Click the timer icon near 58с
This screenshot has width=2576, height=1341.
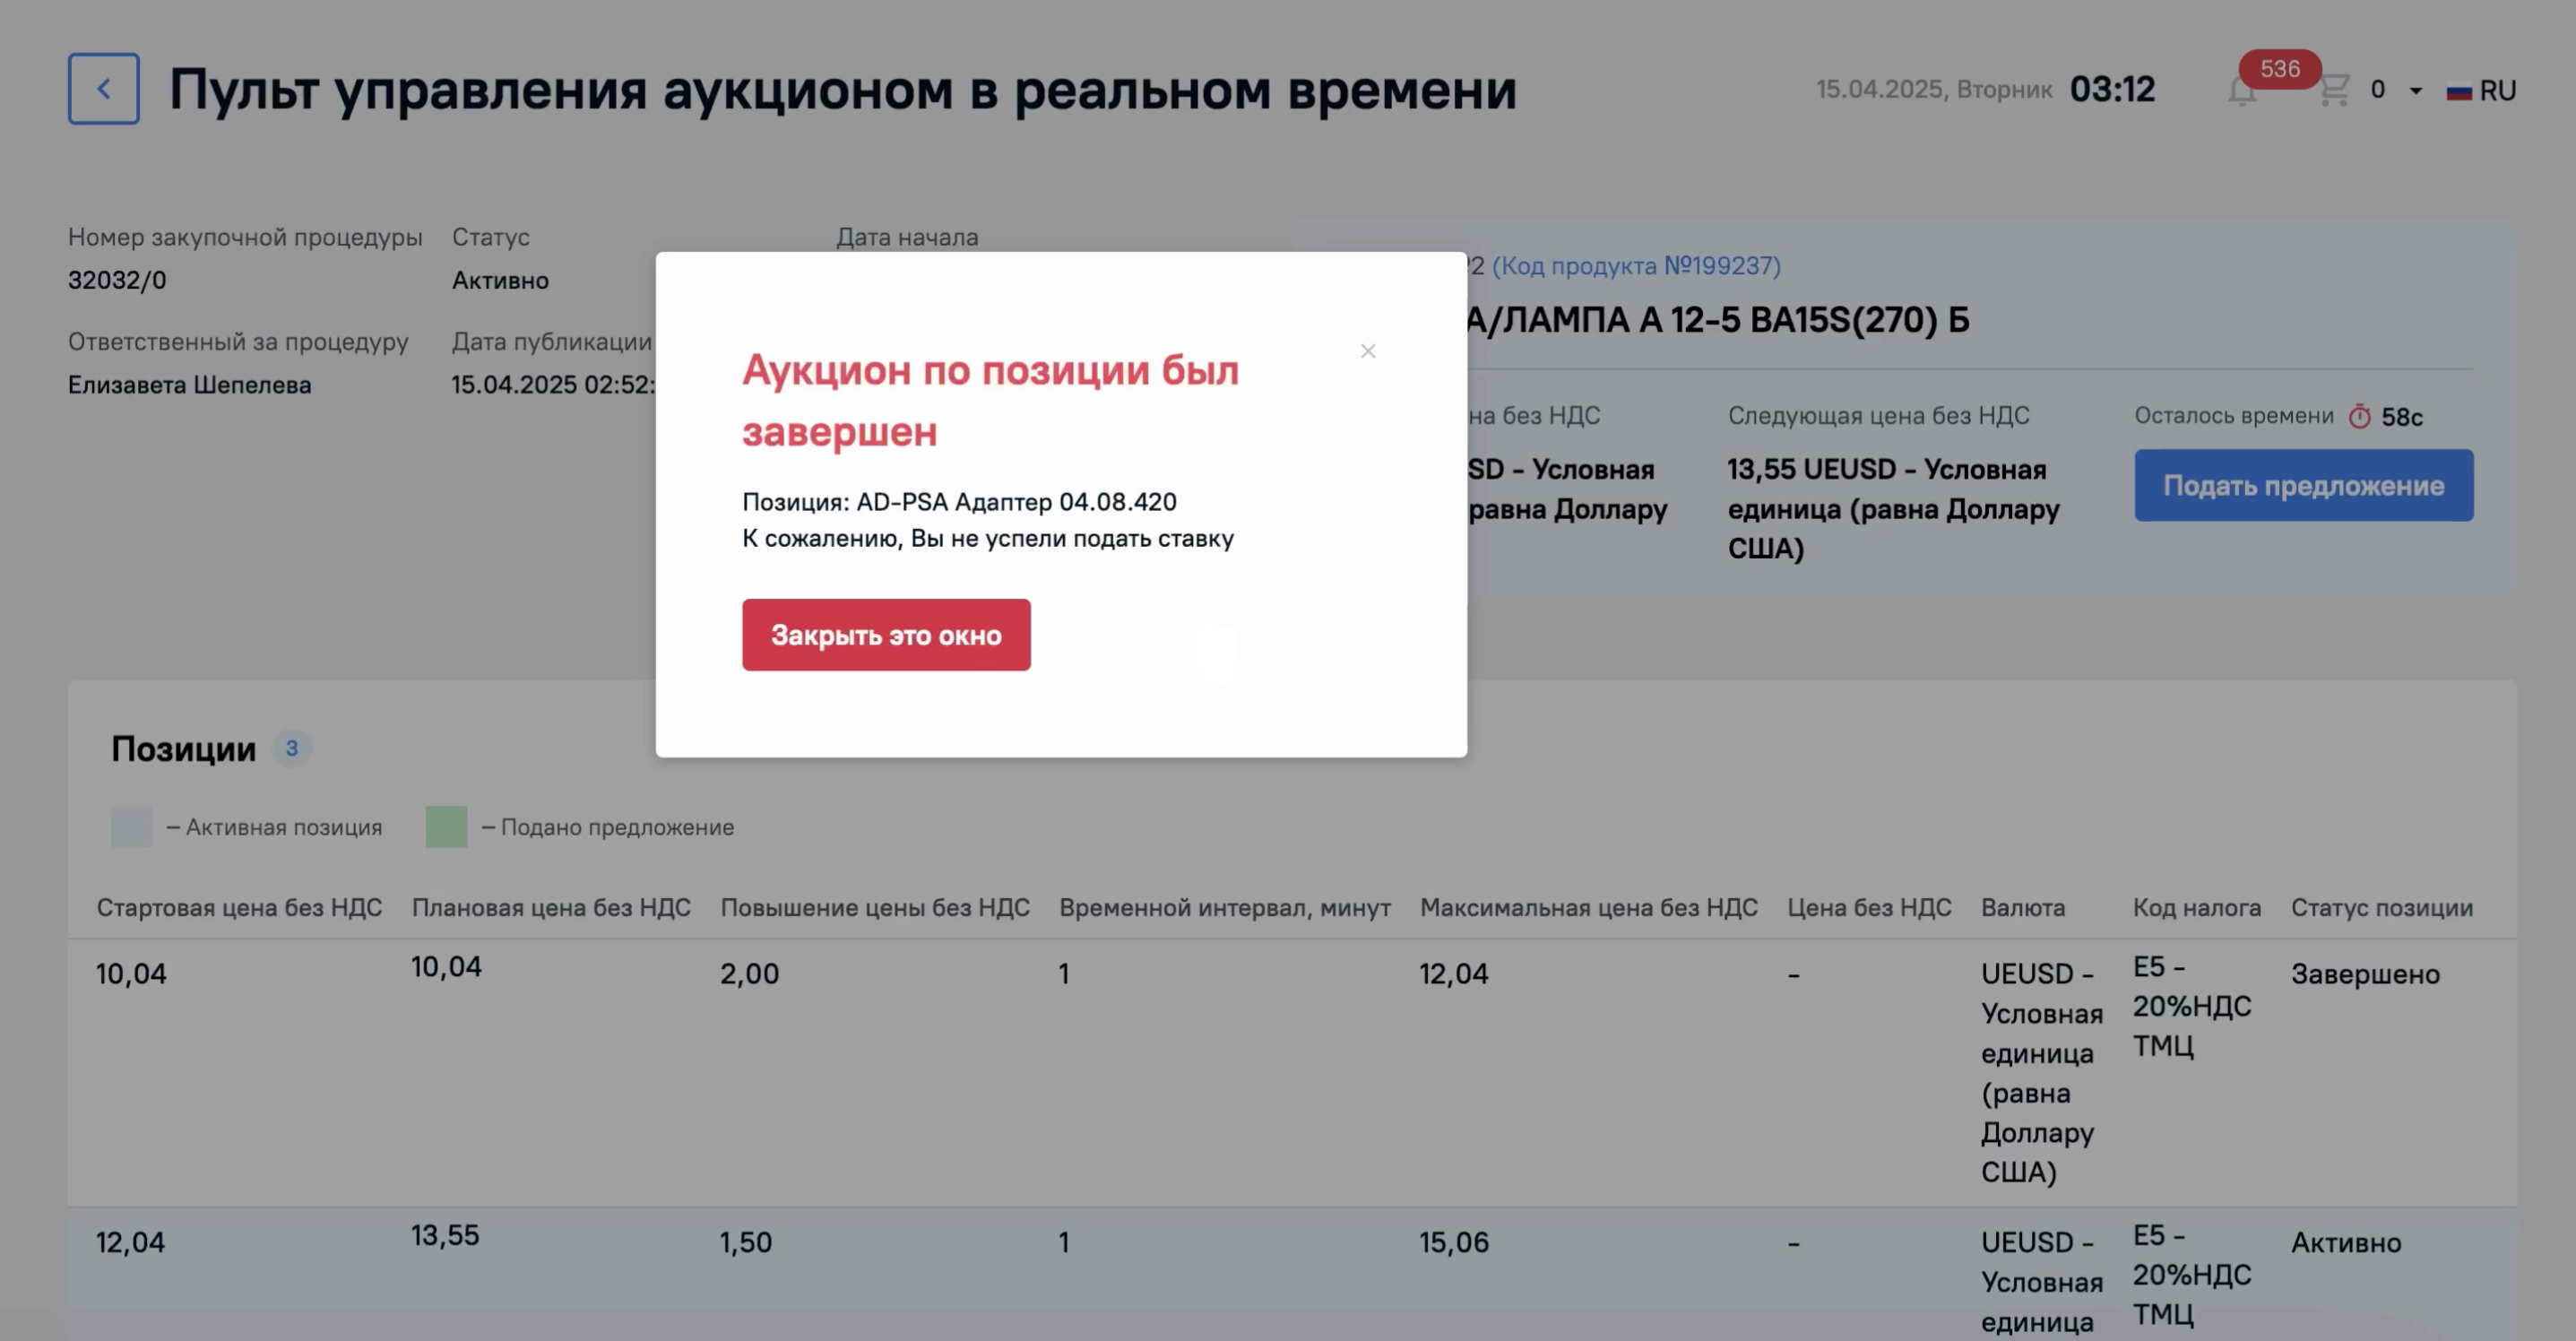pyautogui.click(x=2359, y=416)
